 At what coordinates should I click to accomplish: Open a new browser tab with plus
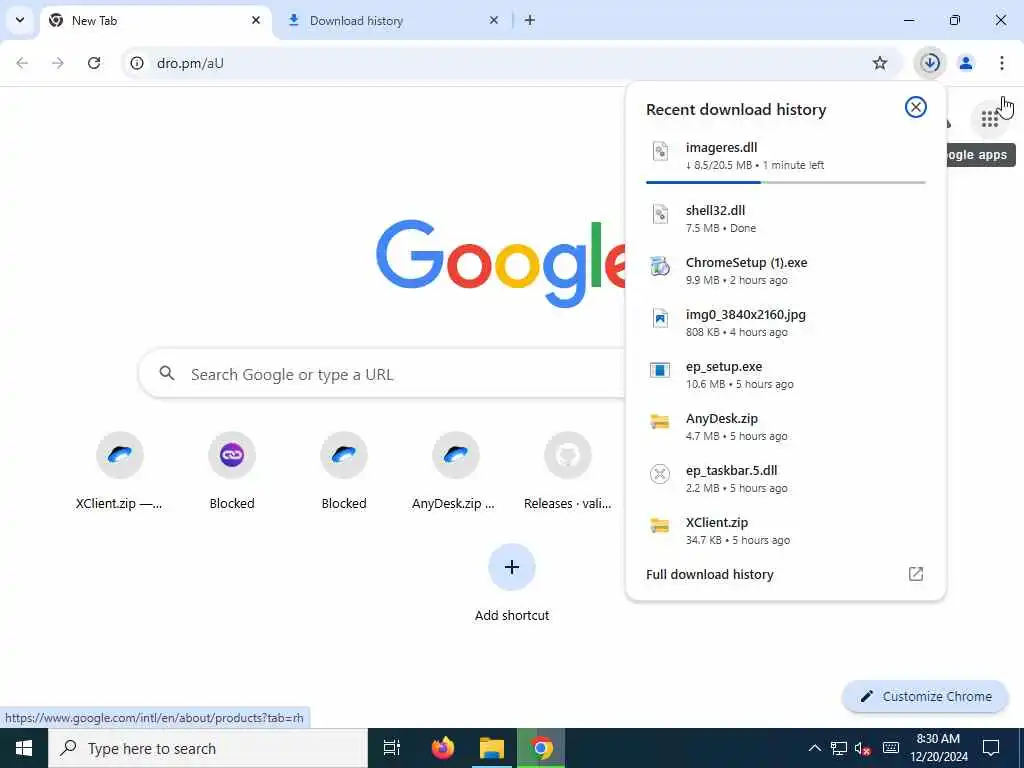tap(530, 20)
